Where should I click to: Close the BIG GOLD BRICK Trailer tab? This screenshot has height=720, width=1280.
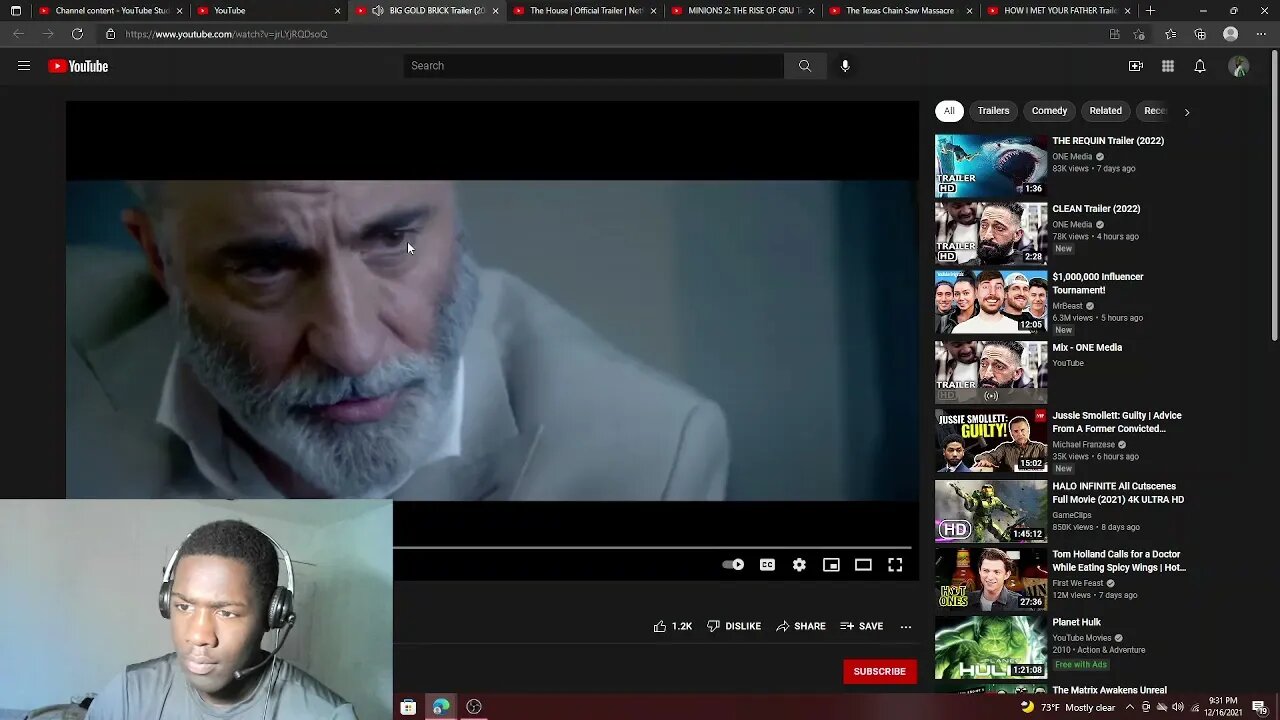(x=495, y=11)
